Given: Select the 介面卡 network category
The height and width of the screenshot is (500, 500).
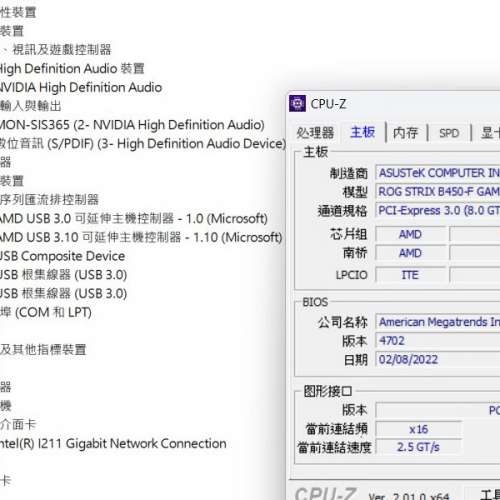Looking at the screenshot, I should 18,425.
